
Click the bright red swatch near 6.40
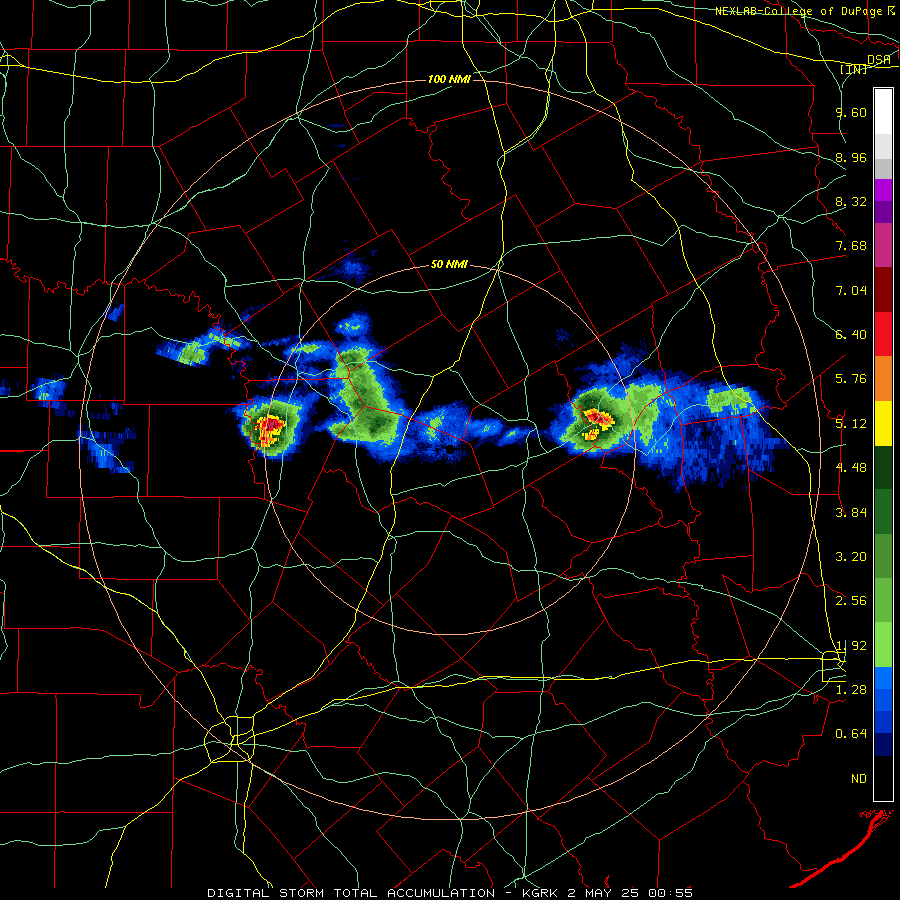coord(883,334)
